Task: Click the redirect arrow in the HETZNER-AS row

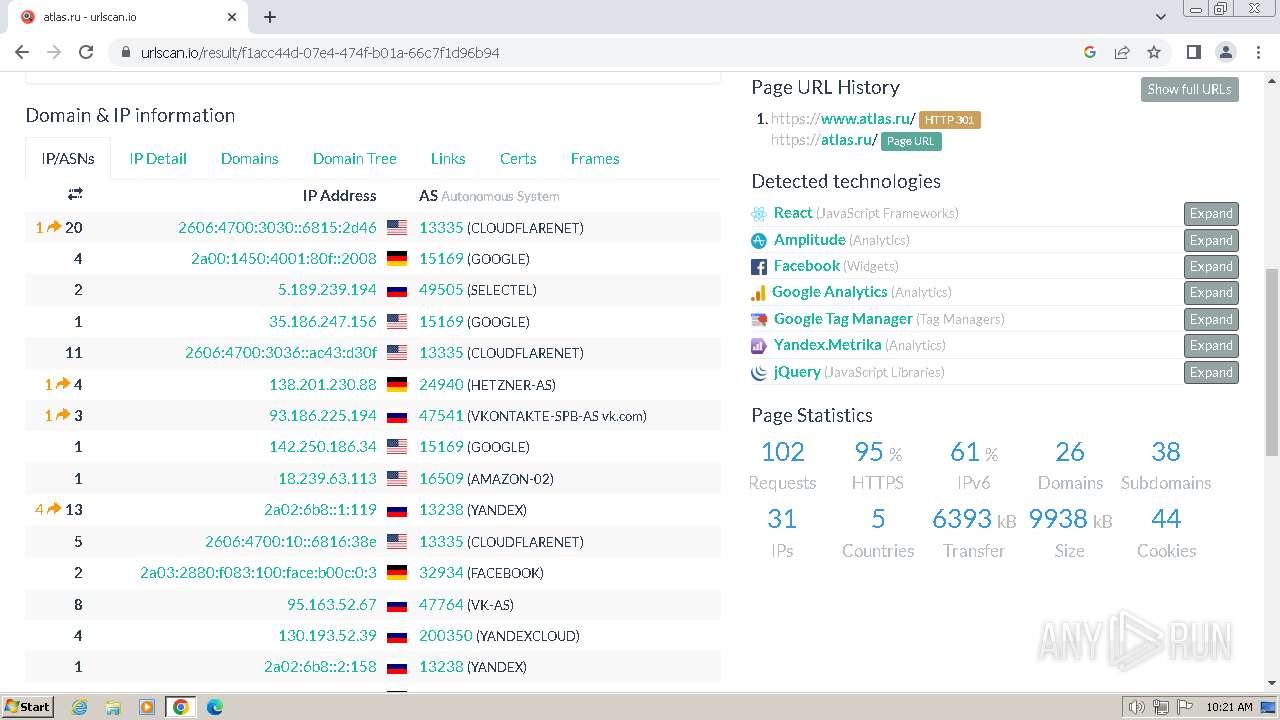Action: click(63, 384)
